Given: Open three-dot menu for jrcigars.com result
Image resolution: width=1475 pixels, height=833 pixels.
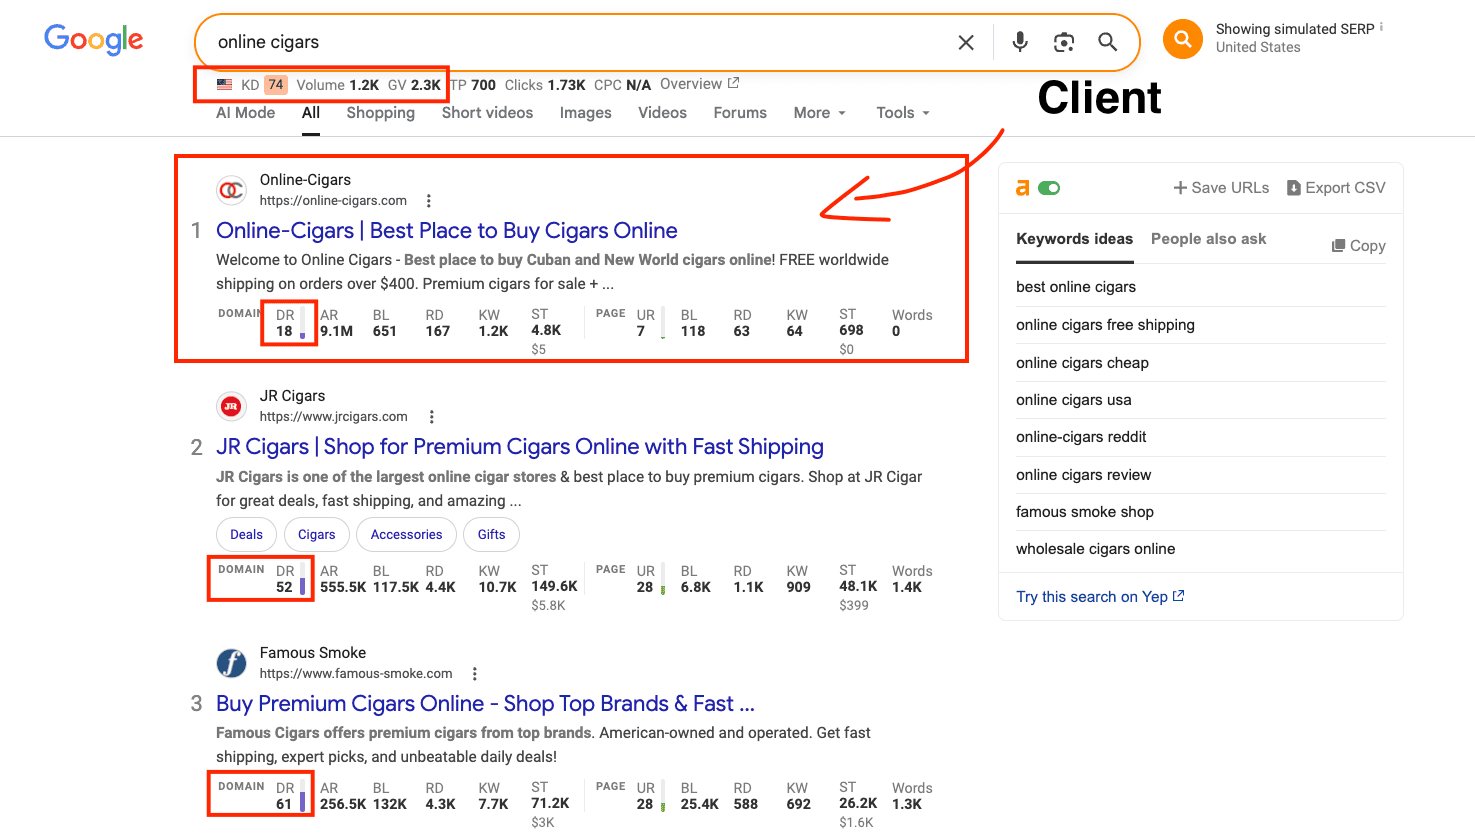Looking at the screenshot, I should pyautogui.click(x=431, y=417).
